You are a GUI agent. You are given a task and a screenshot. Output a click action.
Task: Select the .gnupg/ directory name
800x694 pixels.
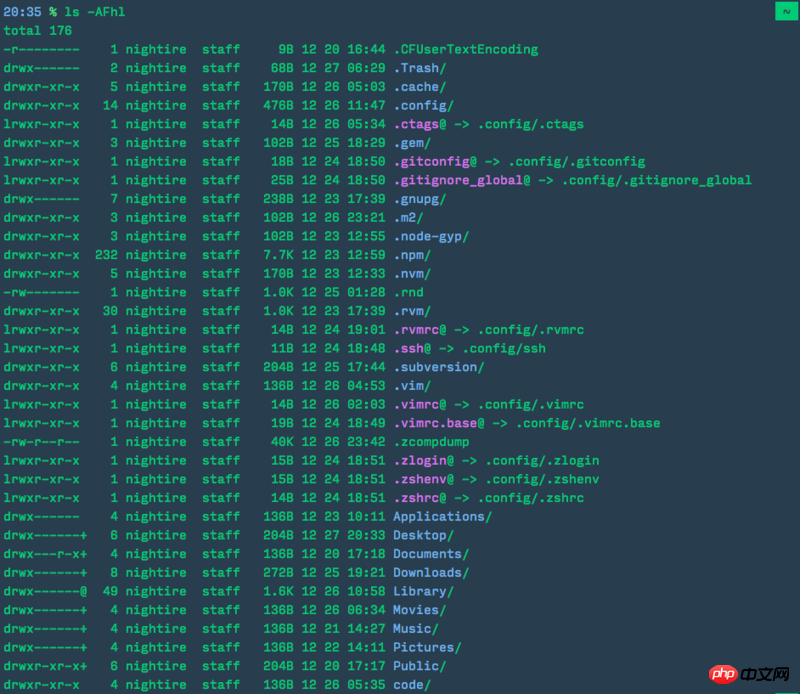(x=419, y=199)
